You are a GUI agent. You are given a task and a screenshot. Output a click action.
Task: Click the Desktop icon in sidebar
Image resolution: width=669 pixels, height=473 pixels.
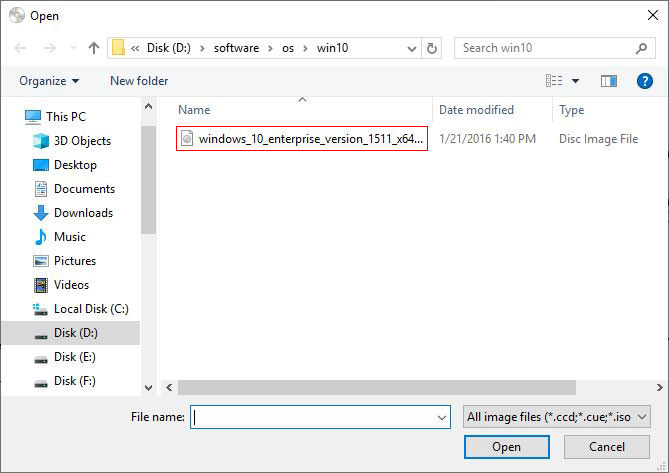tap(41, 165)
